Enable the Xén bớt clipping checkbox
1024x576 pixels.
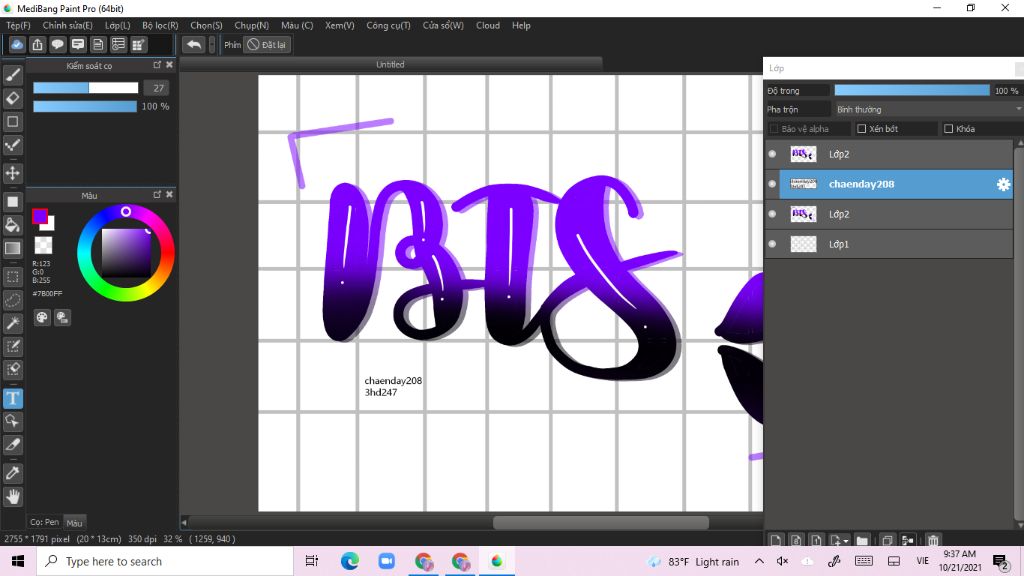[x=861, y=129]
